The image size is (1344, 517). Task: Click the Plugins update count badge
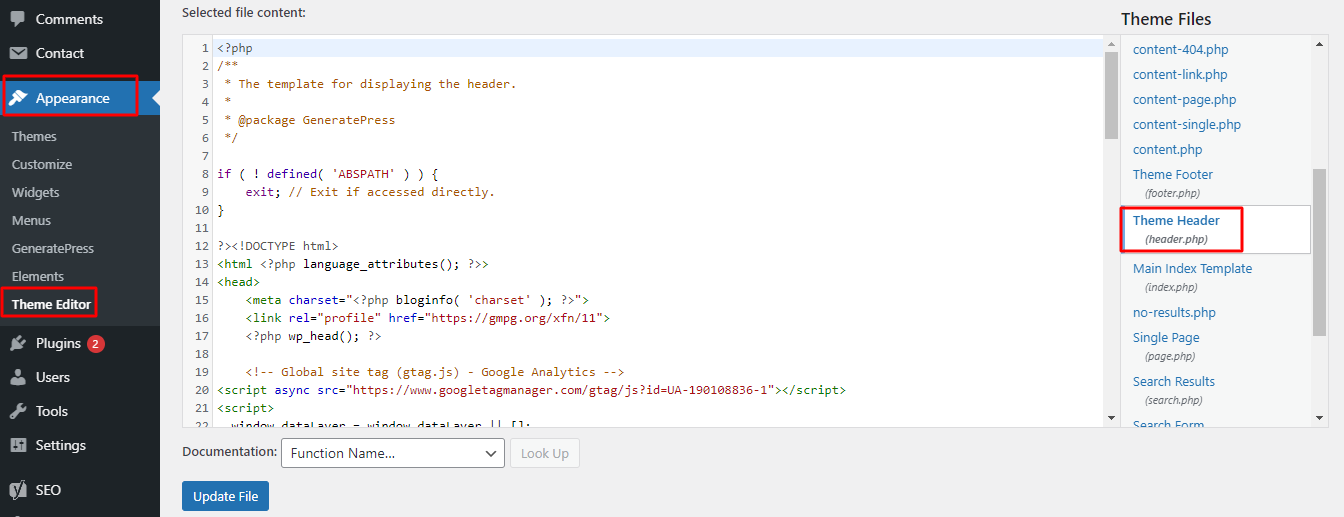point(96,343)
